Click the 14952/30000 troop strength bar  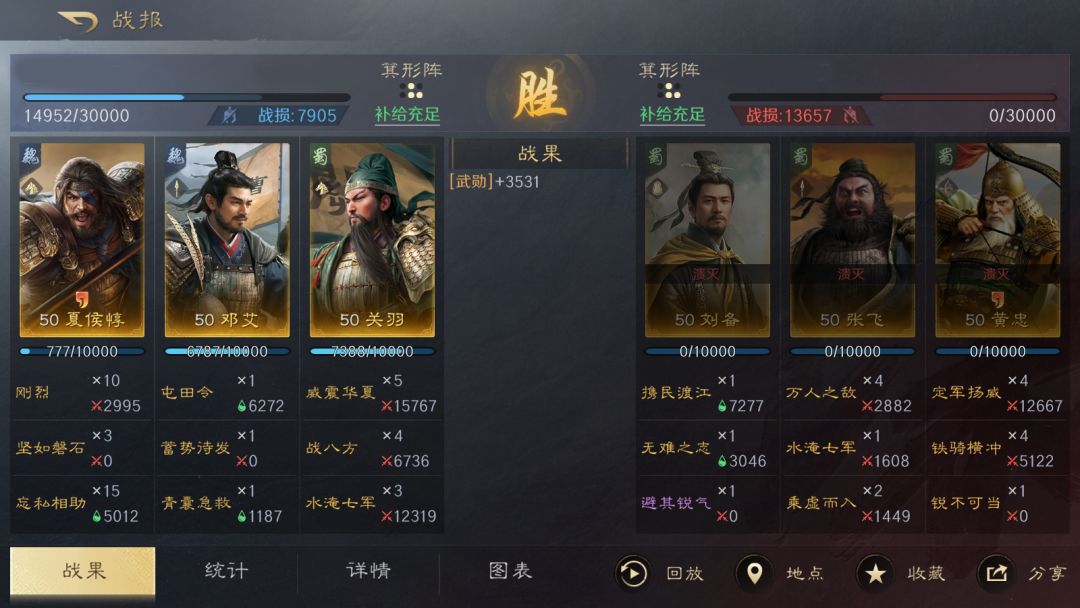pyautogui.click(x=186, y=98)
